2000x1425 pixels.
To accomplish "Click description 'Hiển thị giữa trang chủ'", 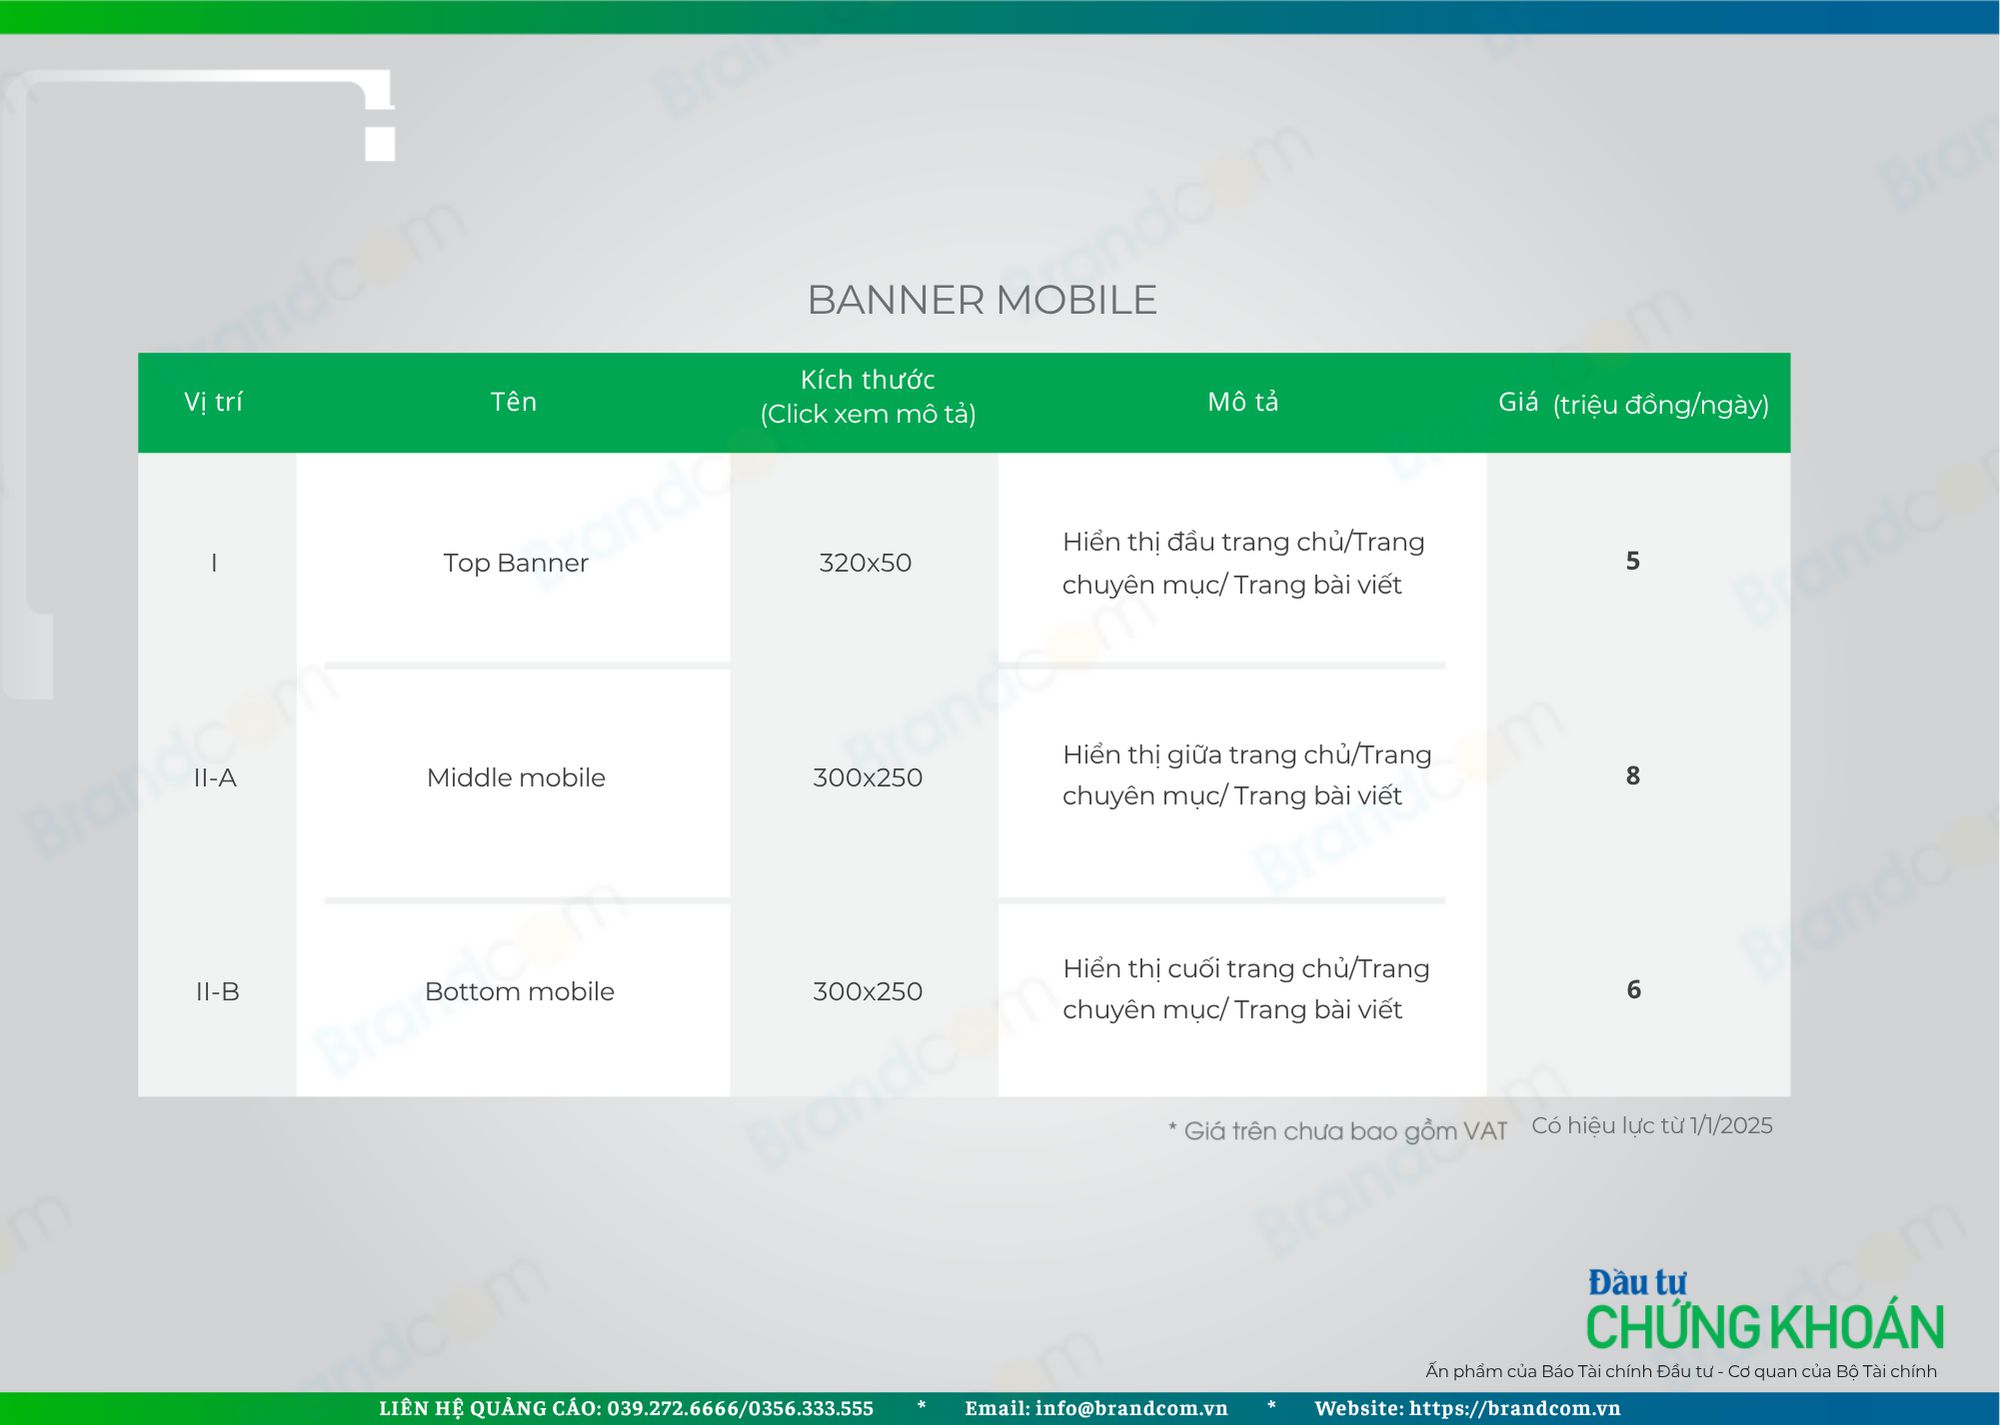I will point(1247,775).
